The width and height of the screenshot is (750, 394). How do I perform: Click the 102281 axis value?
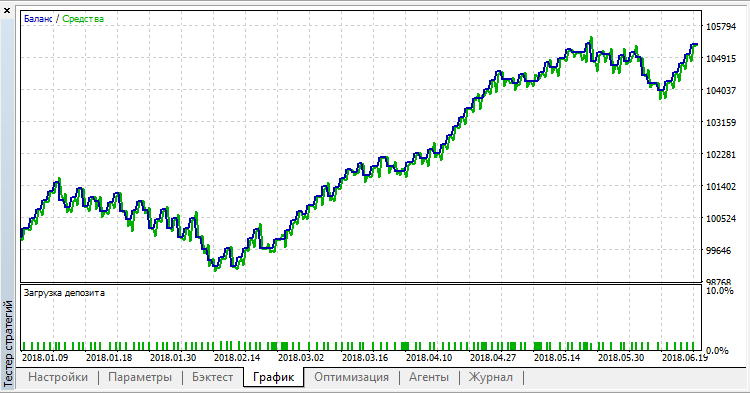(x=721, y=154)
